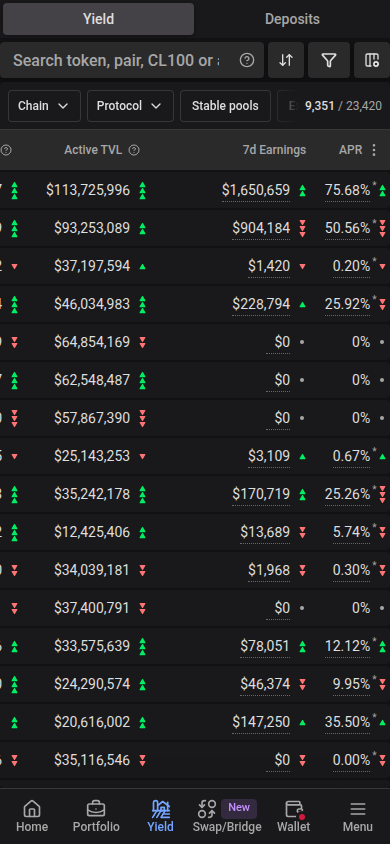Click red arrow beside $35,116,546
The height and width of the screenshot is (844, 390).
(143, 761)
